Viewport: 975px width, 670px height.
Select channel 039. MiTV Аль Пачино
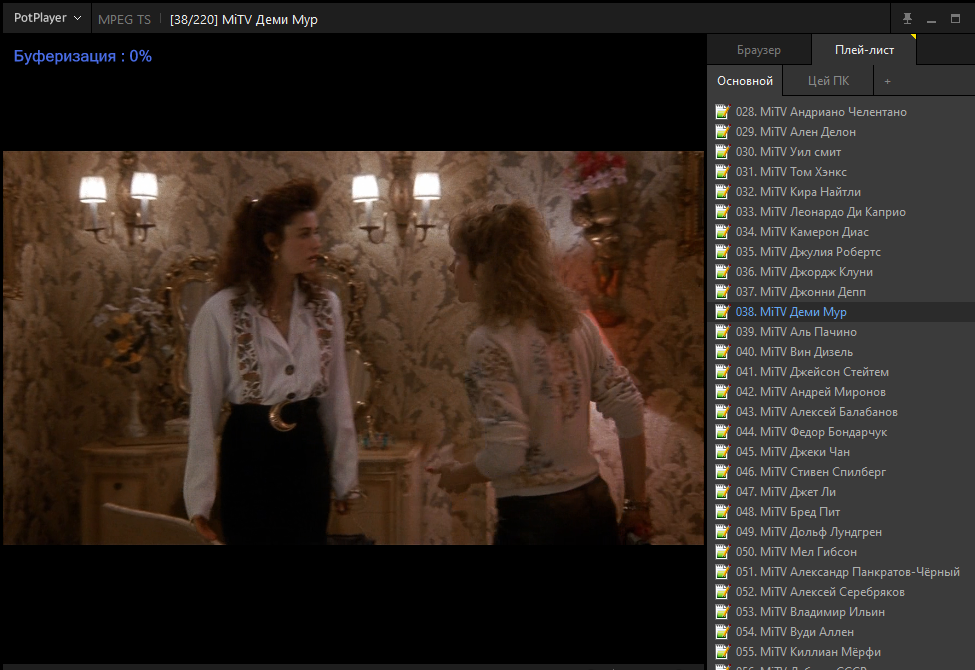pyautogui.click(x=841, y=332)
